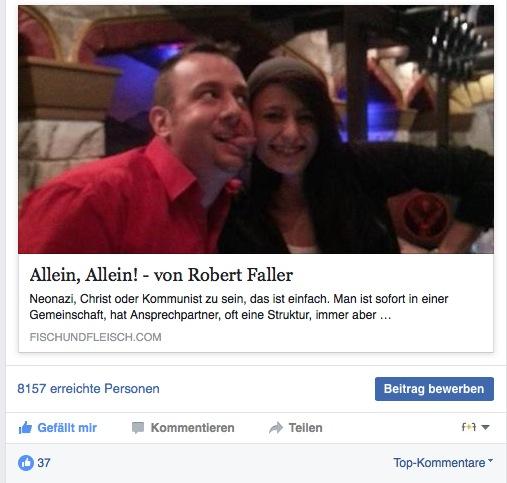
Task: Click the f+f page identity icon
Action: (468, 427)
